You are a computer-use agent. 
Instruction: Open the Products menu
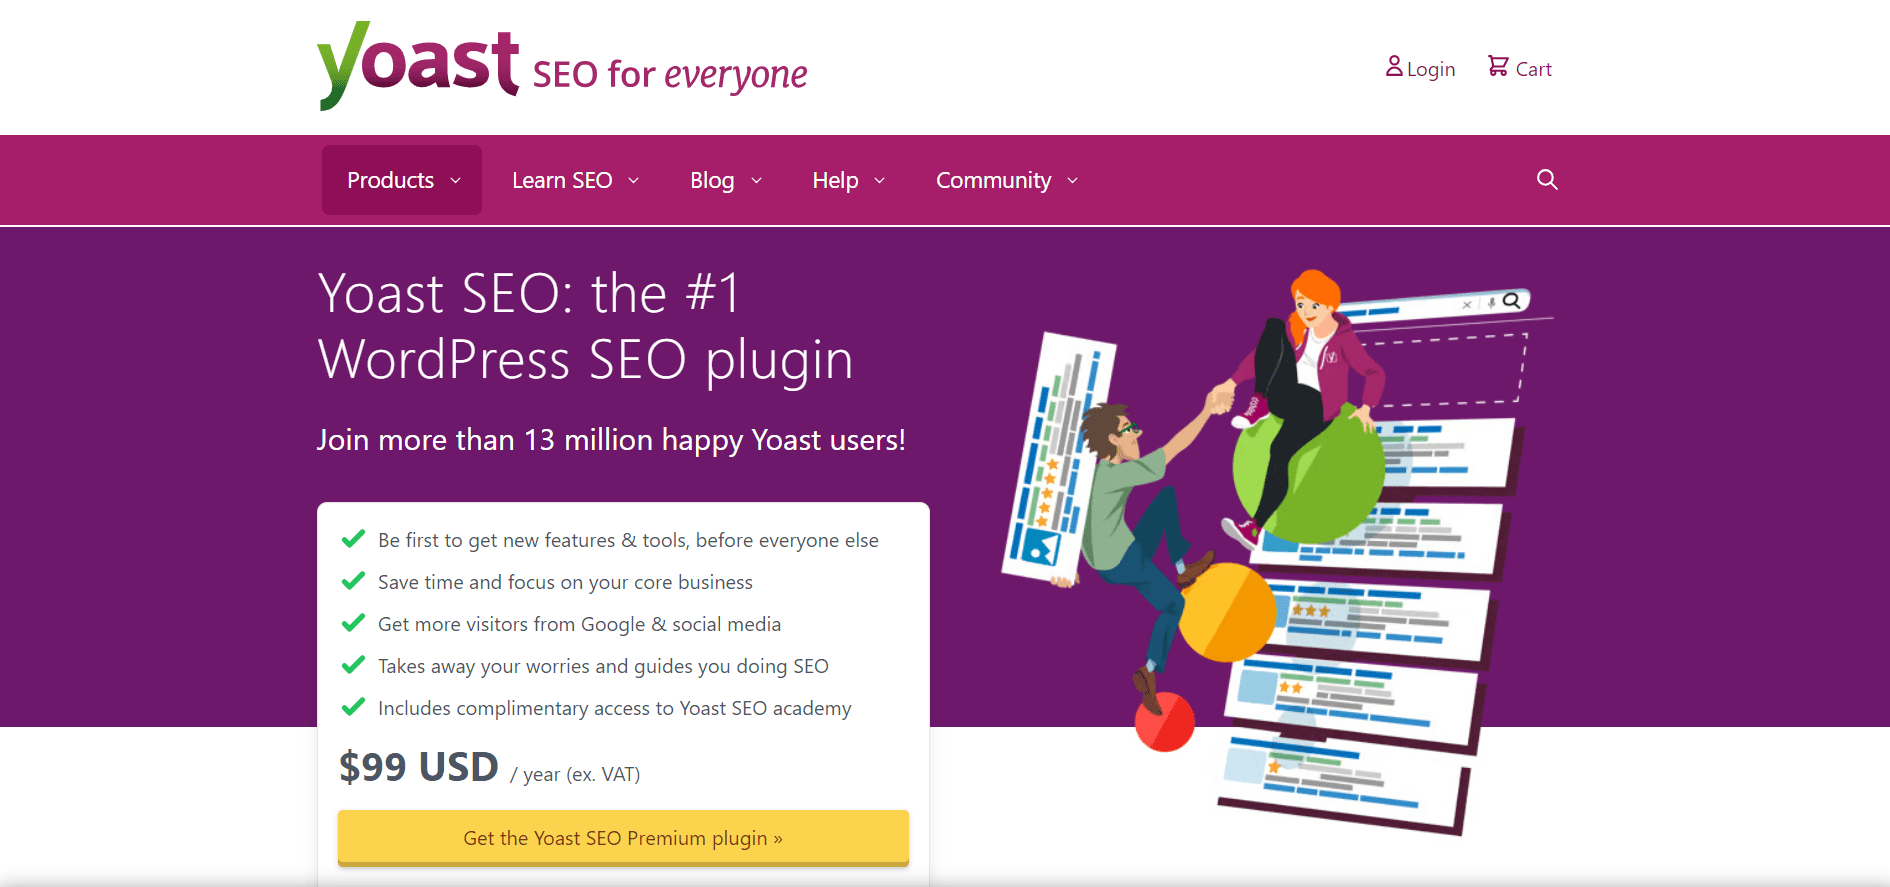402,180
